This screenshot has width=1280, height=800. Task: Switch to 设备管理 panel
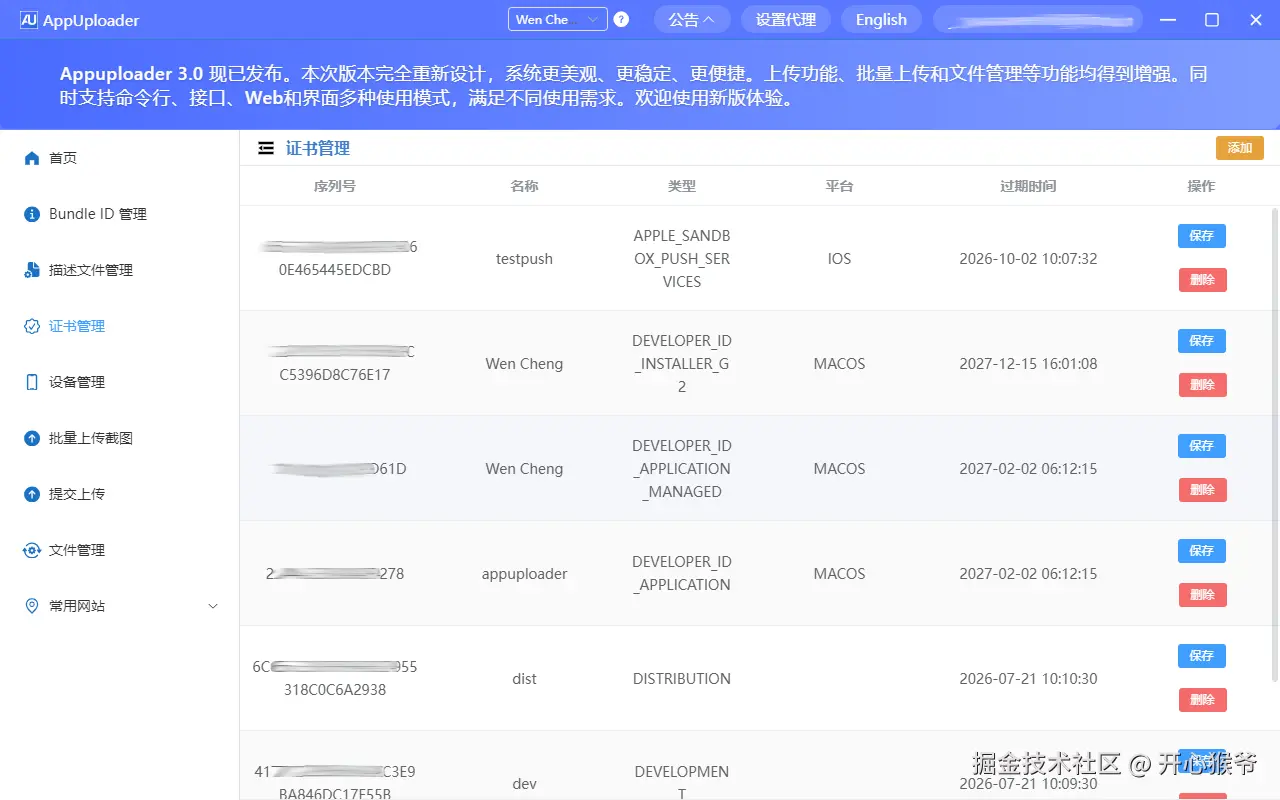click(78, 381)
